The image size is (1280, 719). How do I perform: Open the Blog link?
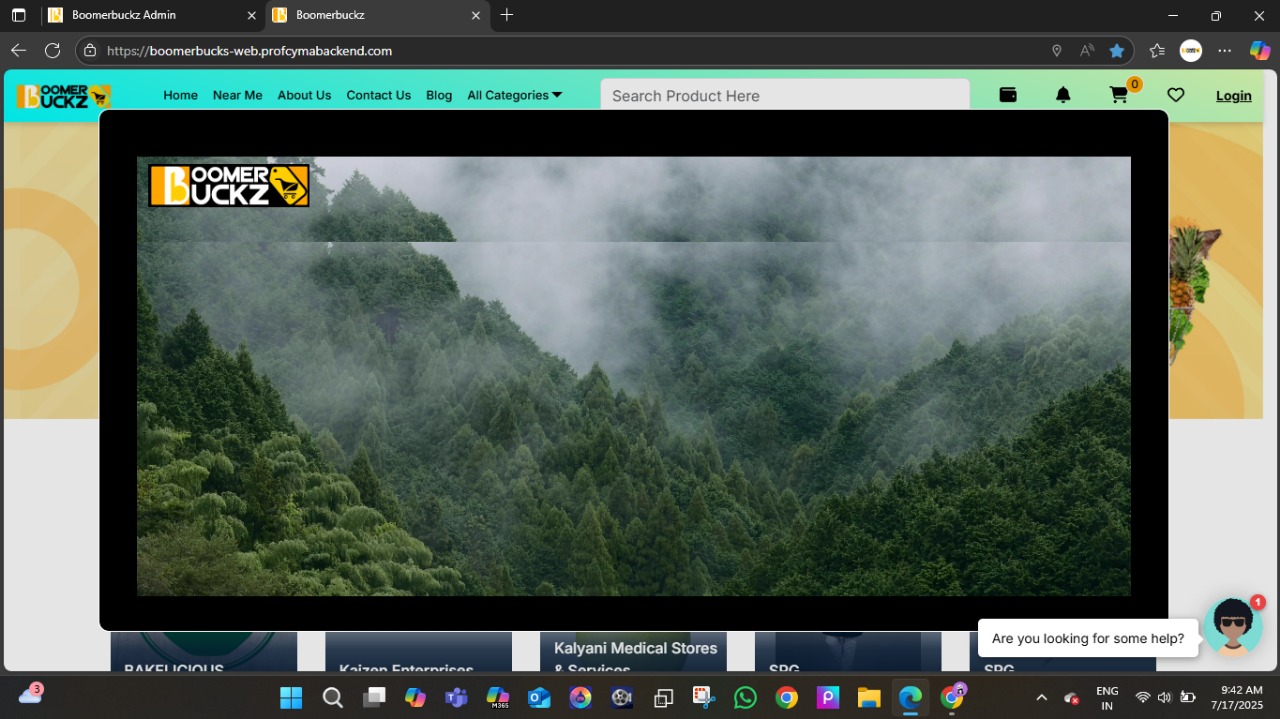coord(439,95)
